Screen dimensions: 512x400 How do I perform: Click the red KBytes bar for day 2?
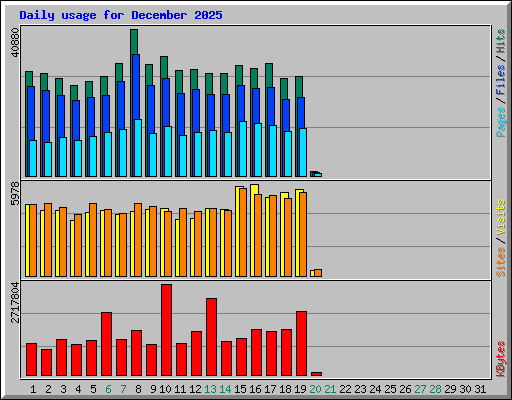click(46, 362)
